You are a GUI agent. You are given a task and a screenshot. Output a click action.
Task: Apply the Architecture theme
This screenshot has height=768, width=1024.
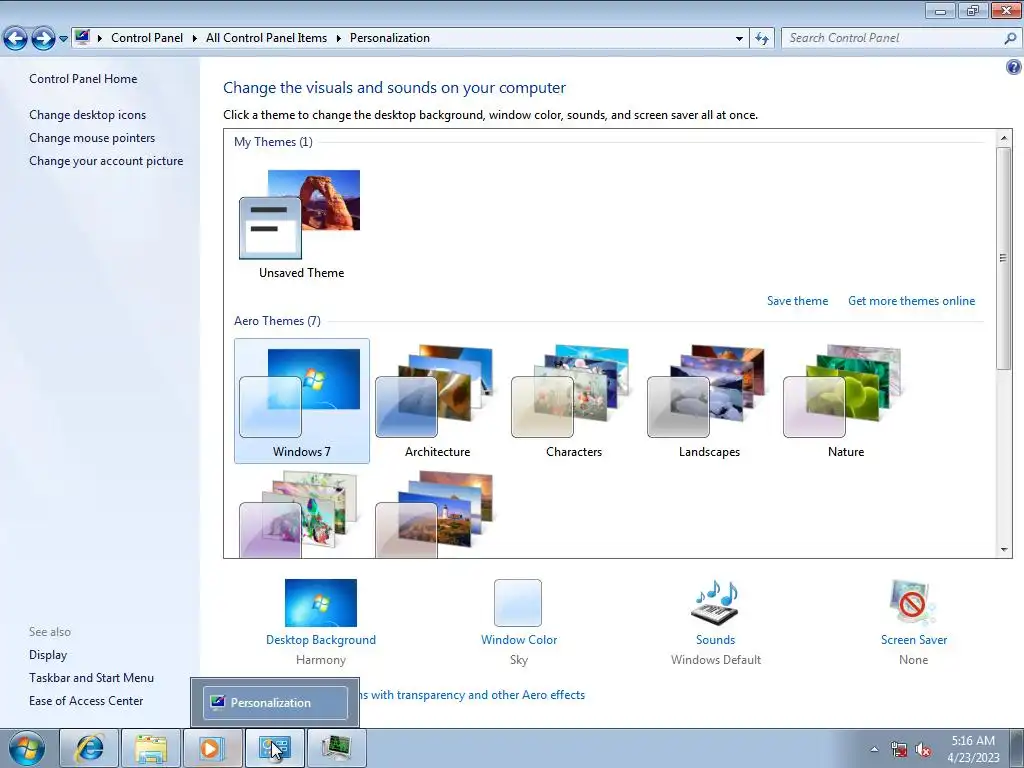[438, 401]
